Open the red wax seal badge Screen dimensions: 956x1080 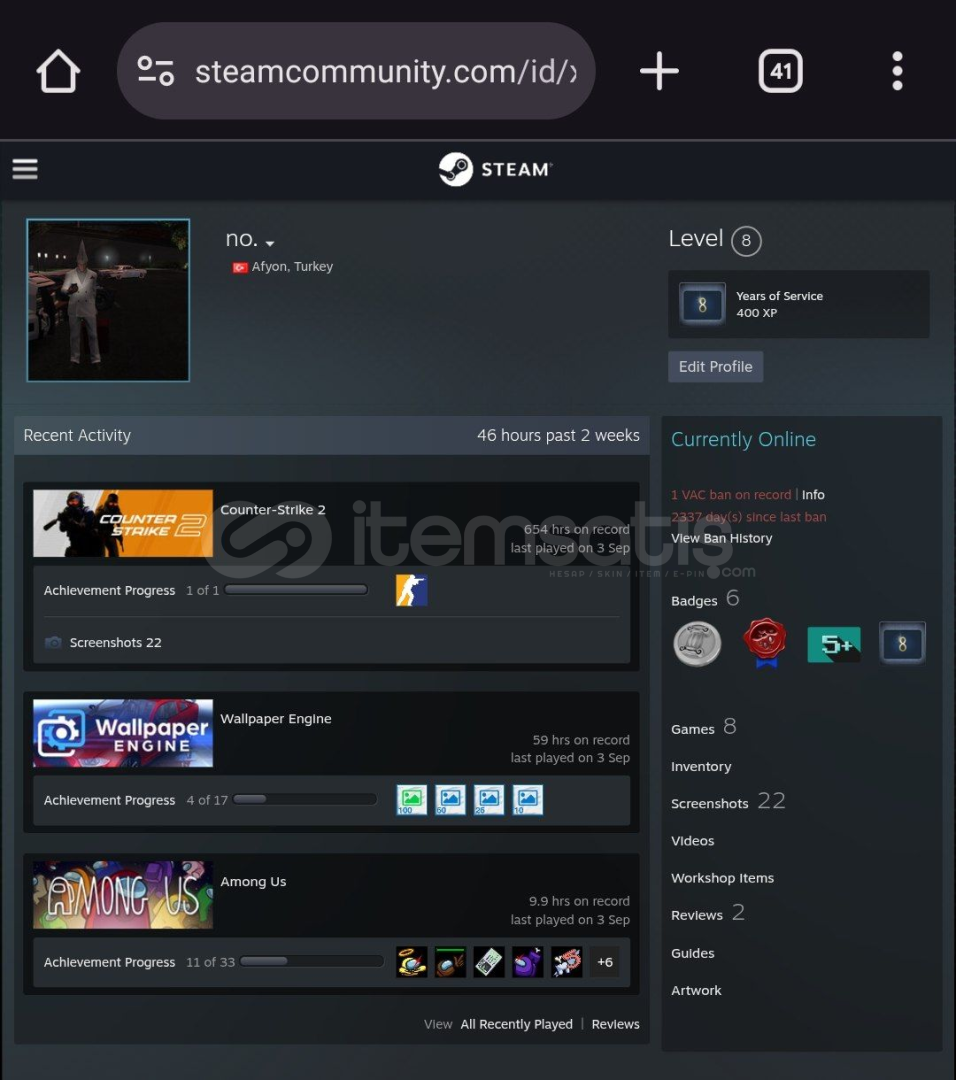765,644
